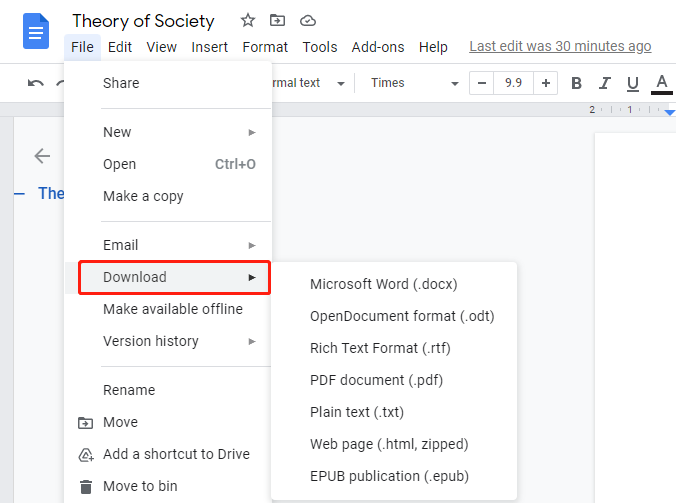Click Move to bin trash entry
Screen dimensions: 676x503
(168, 486)
